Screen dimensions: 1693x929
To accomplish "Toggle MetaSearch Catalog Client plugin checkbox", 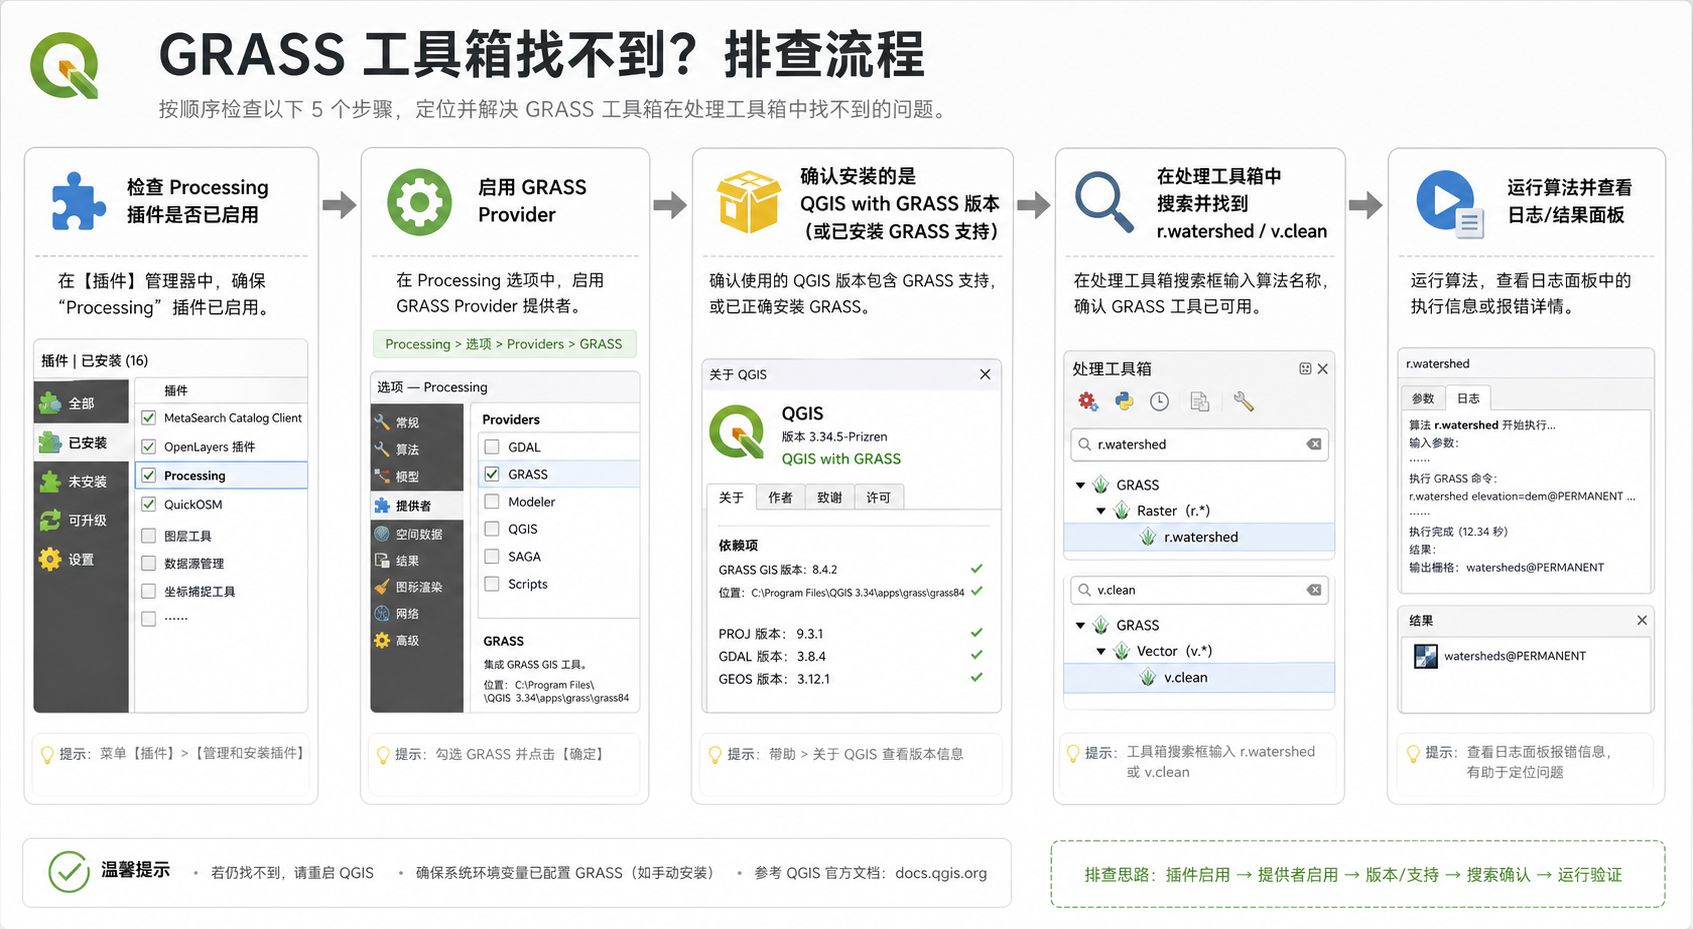I will click(x=148, y=418).
